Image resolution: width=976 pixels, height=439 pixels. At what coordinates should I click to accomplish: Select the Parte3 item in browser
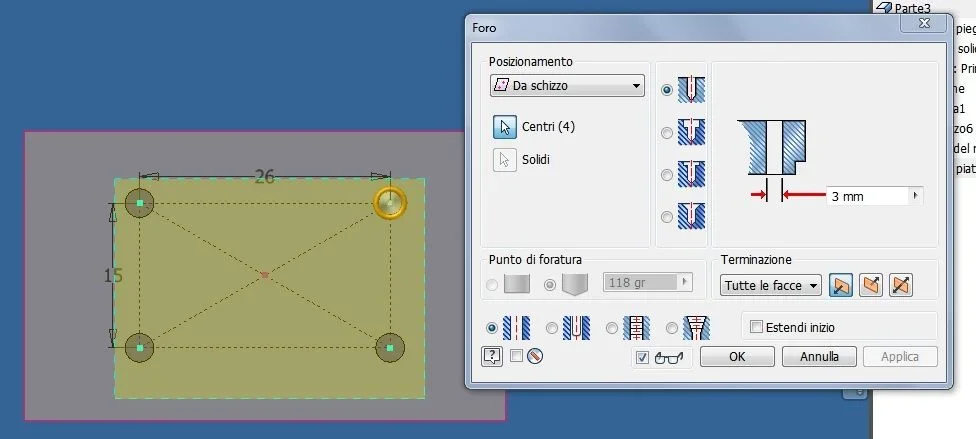912,7
